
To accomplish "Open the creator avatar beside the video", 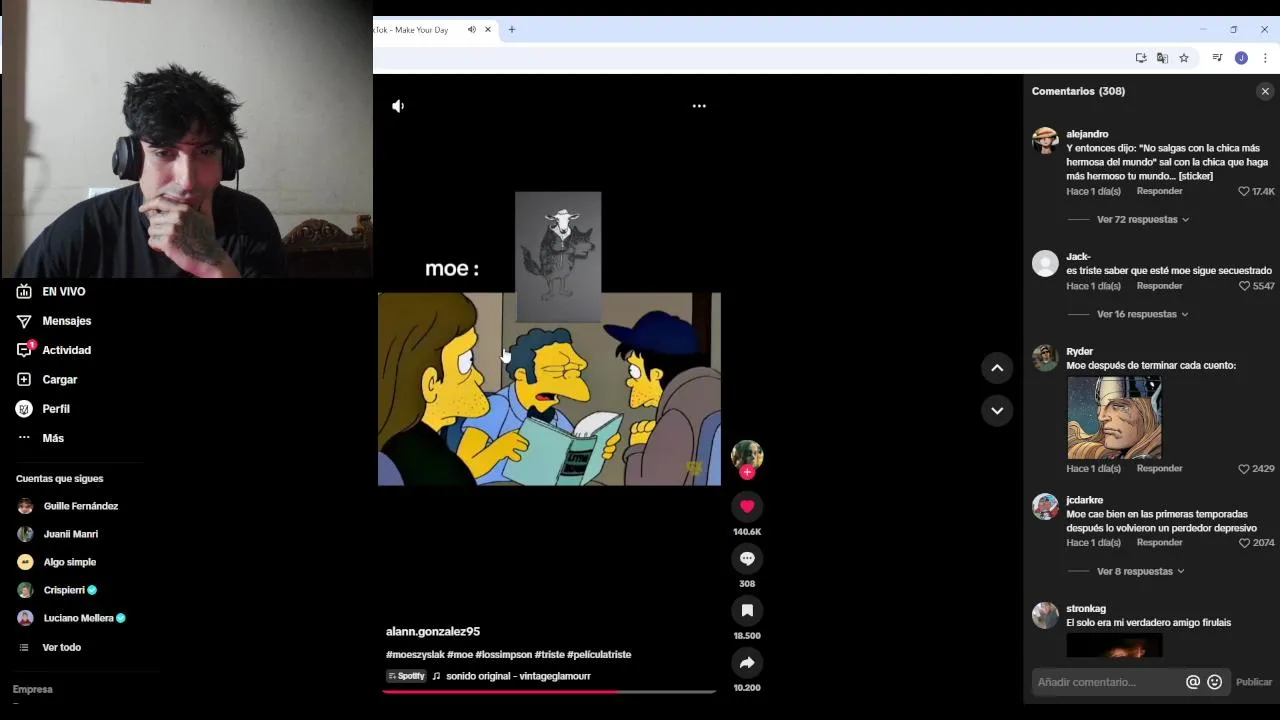I will click(x=747, y=455).
